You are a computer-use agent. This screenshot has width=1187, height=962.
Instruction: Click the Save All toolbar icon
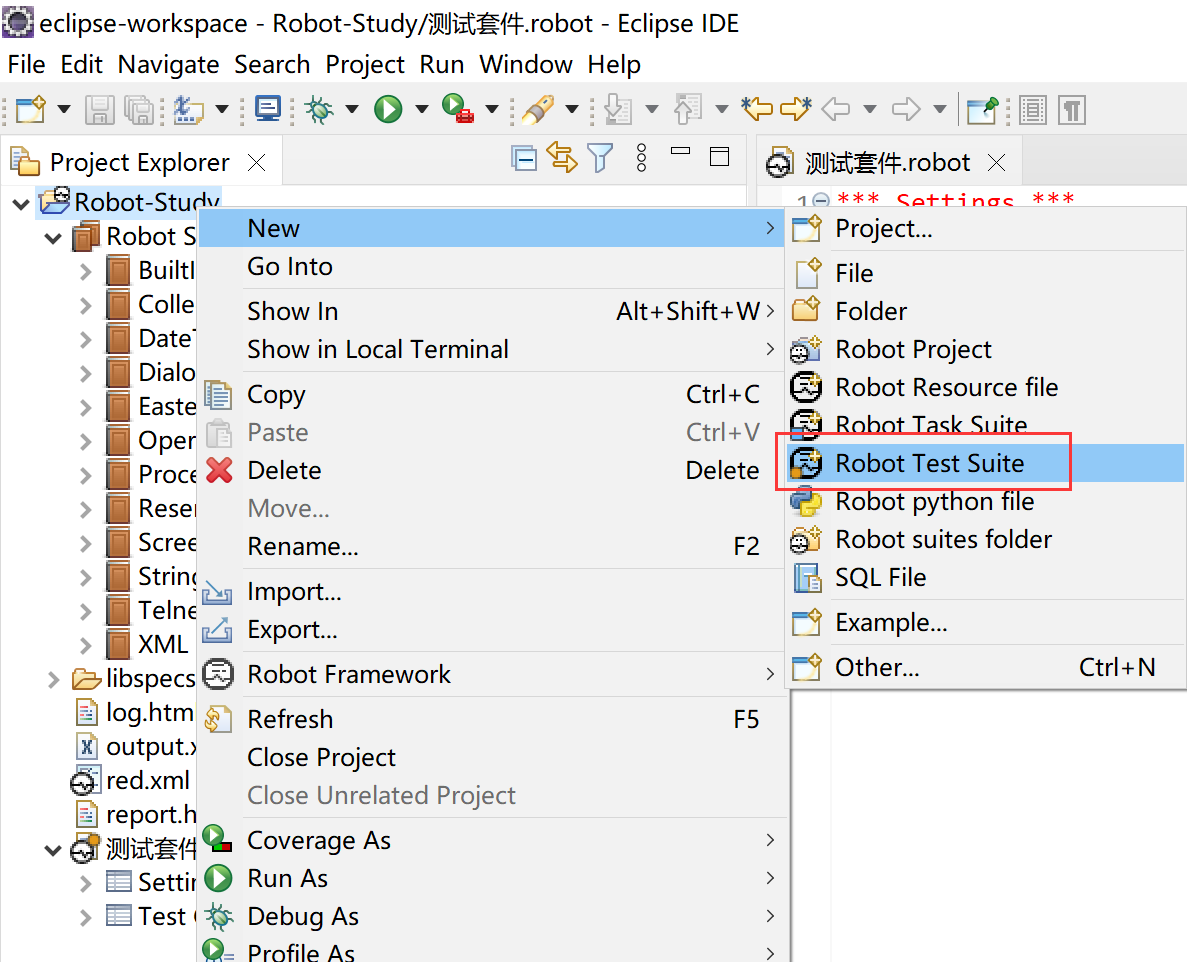point(139,110)
